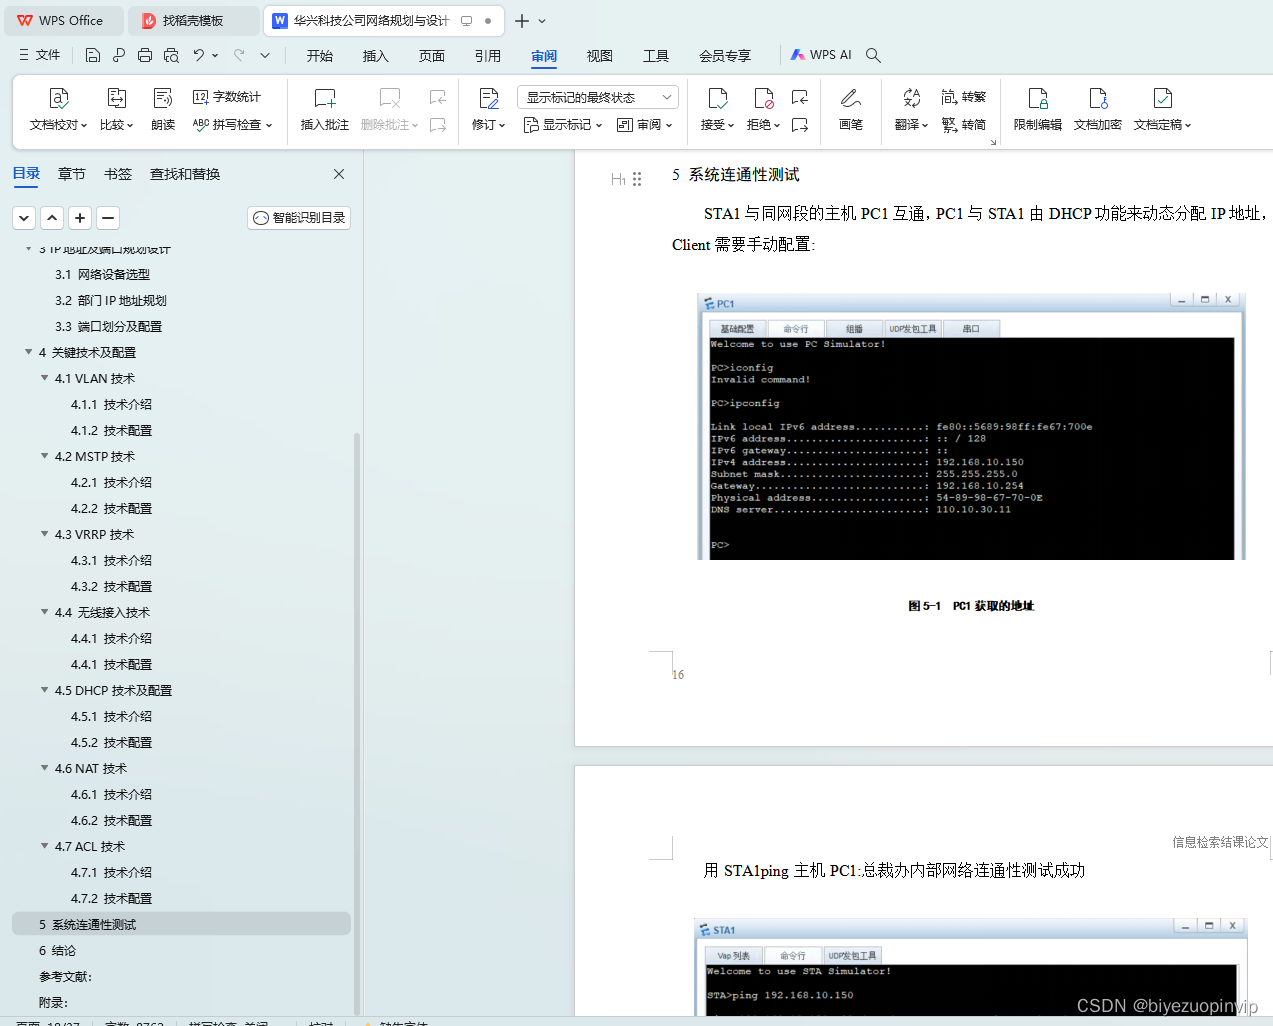This screenshot has height=1026, width=1273.
Task: Switch to the 章节 navigation tab
Action: click(72, 174)
